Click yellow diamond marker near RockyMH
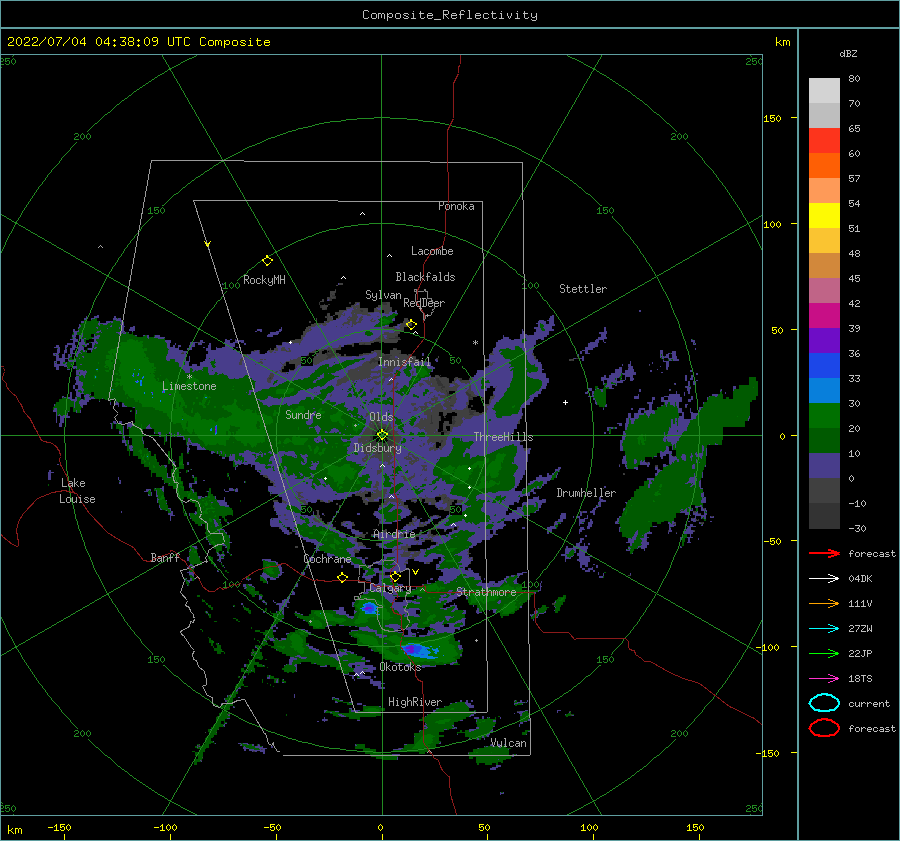The width and height of the screenshot is (900, 841). (267, 261)
